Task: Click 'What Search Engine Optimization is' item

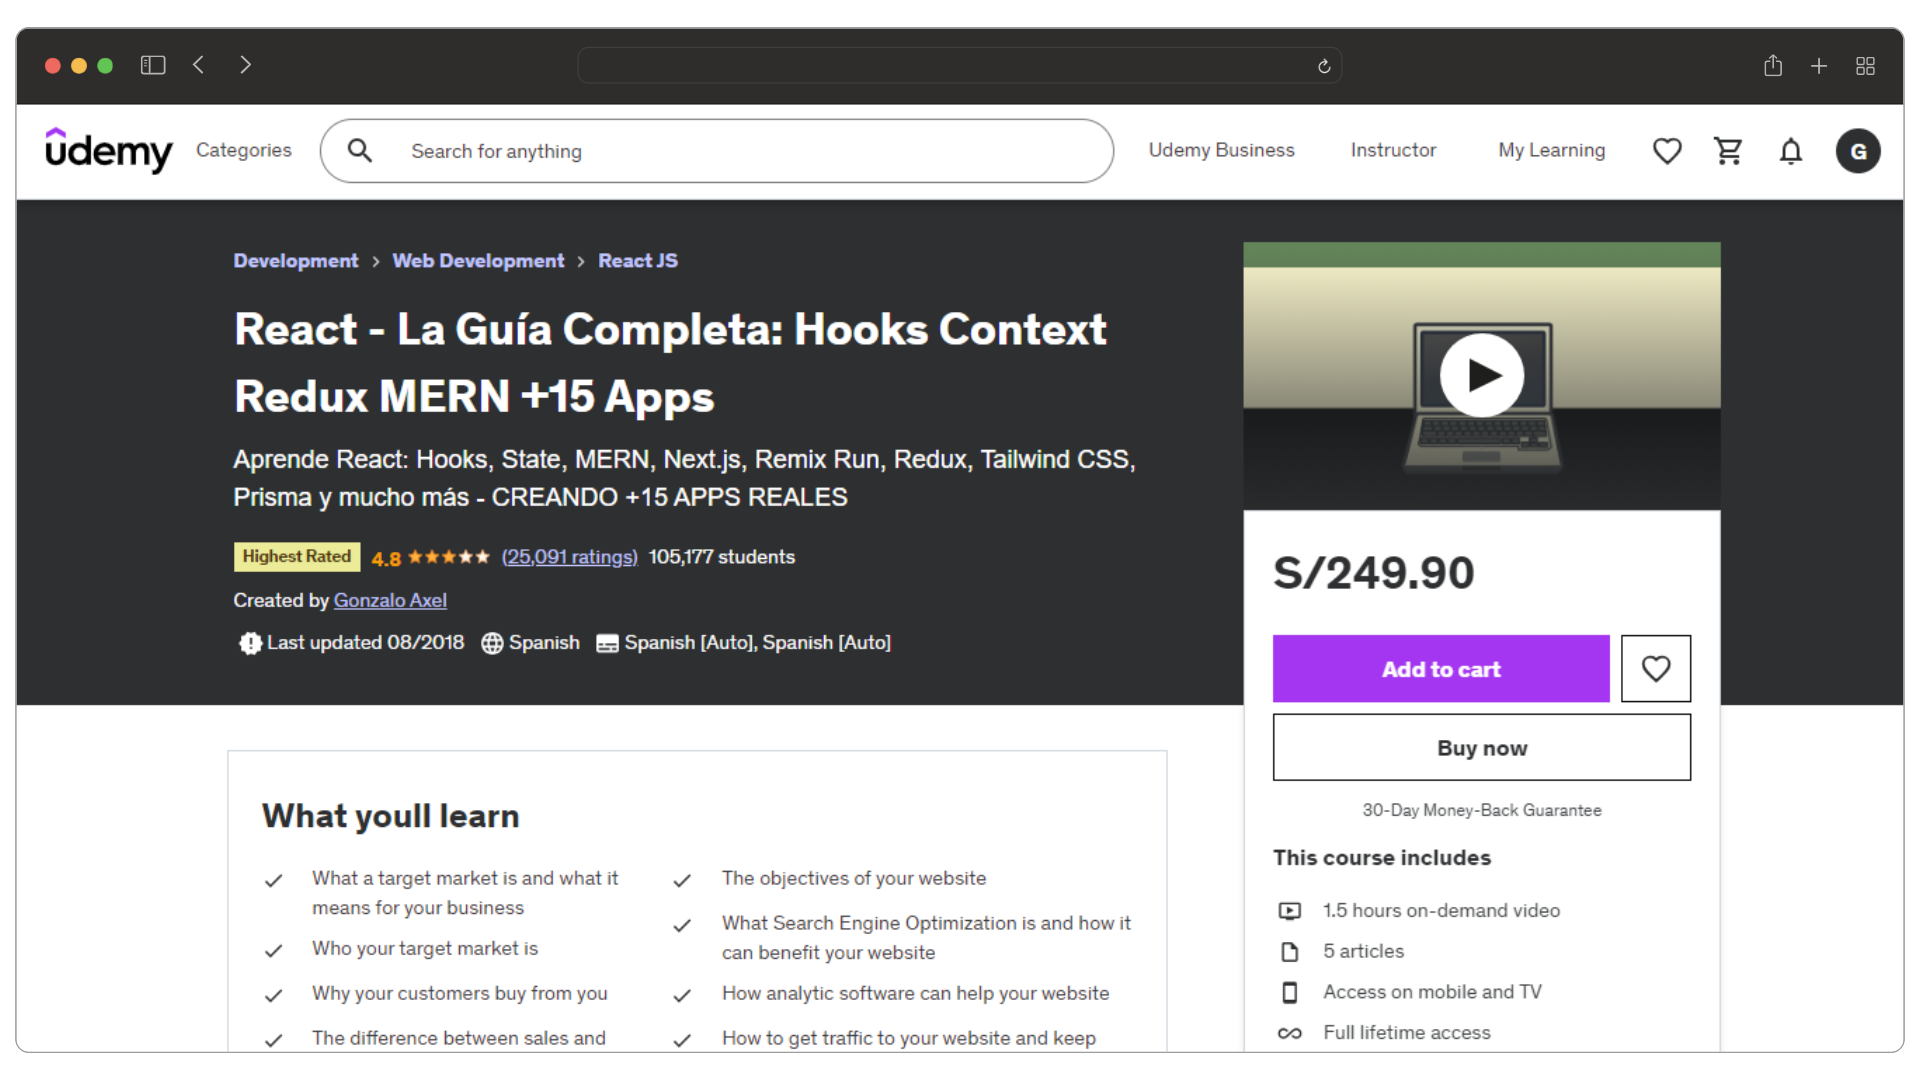Action: point(926,938)
